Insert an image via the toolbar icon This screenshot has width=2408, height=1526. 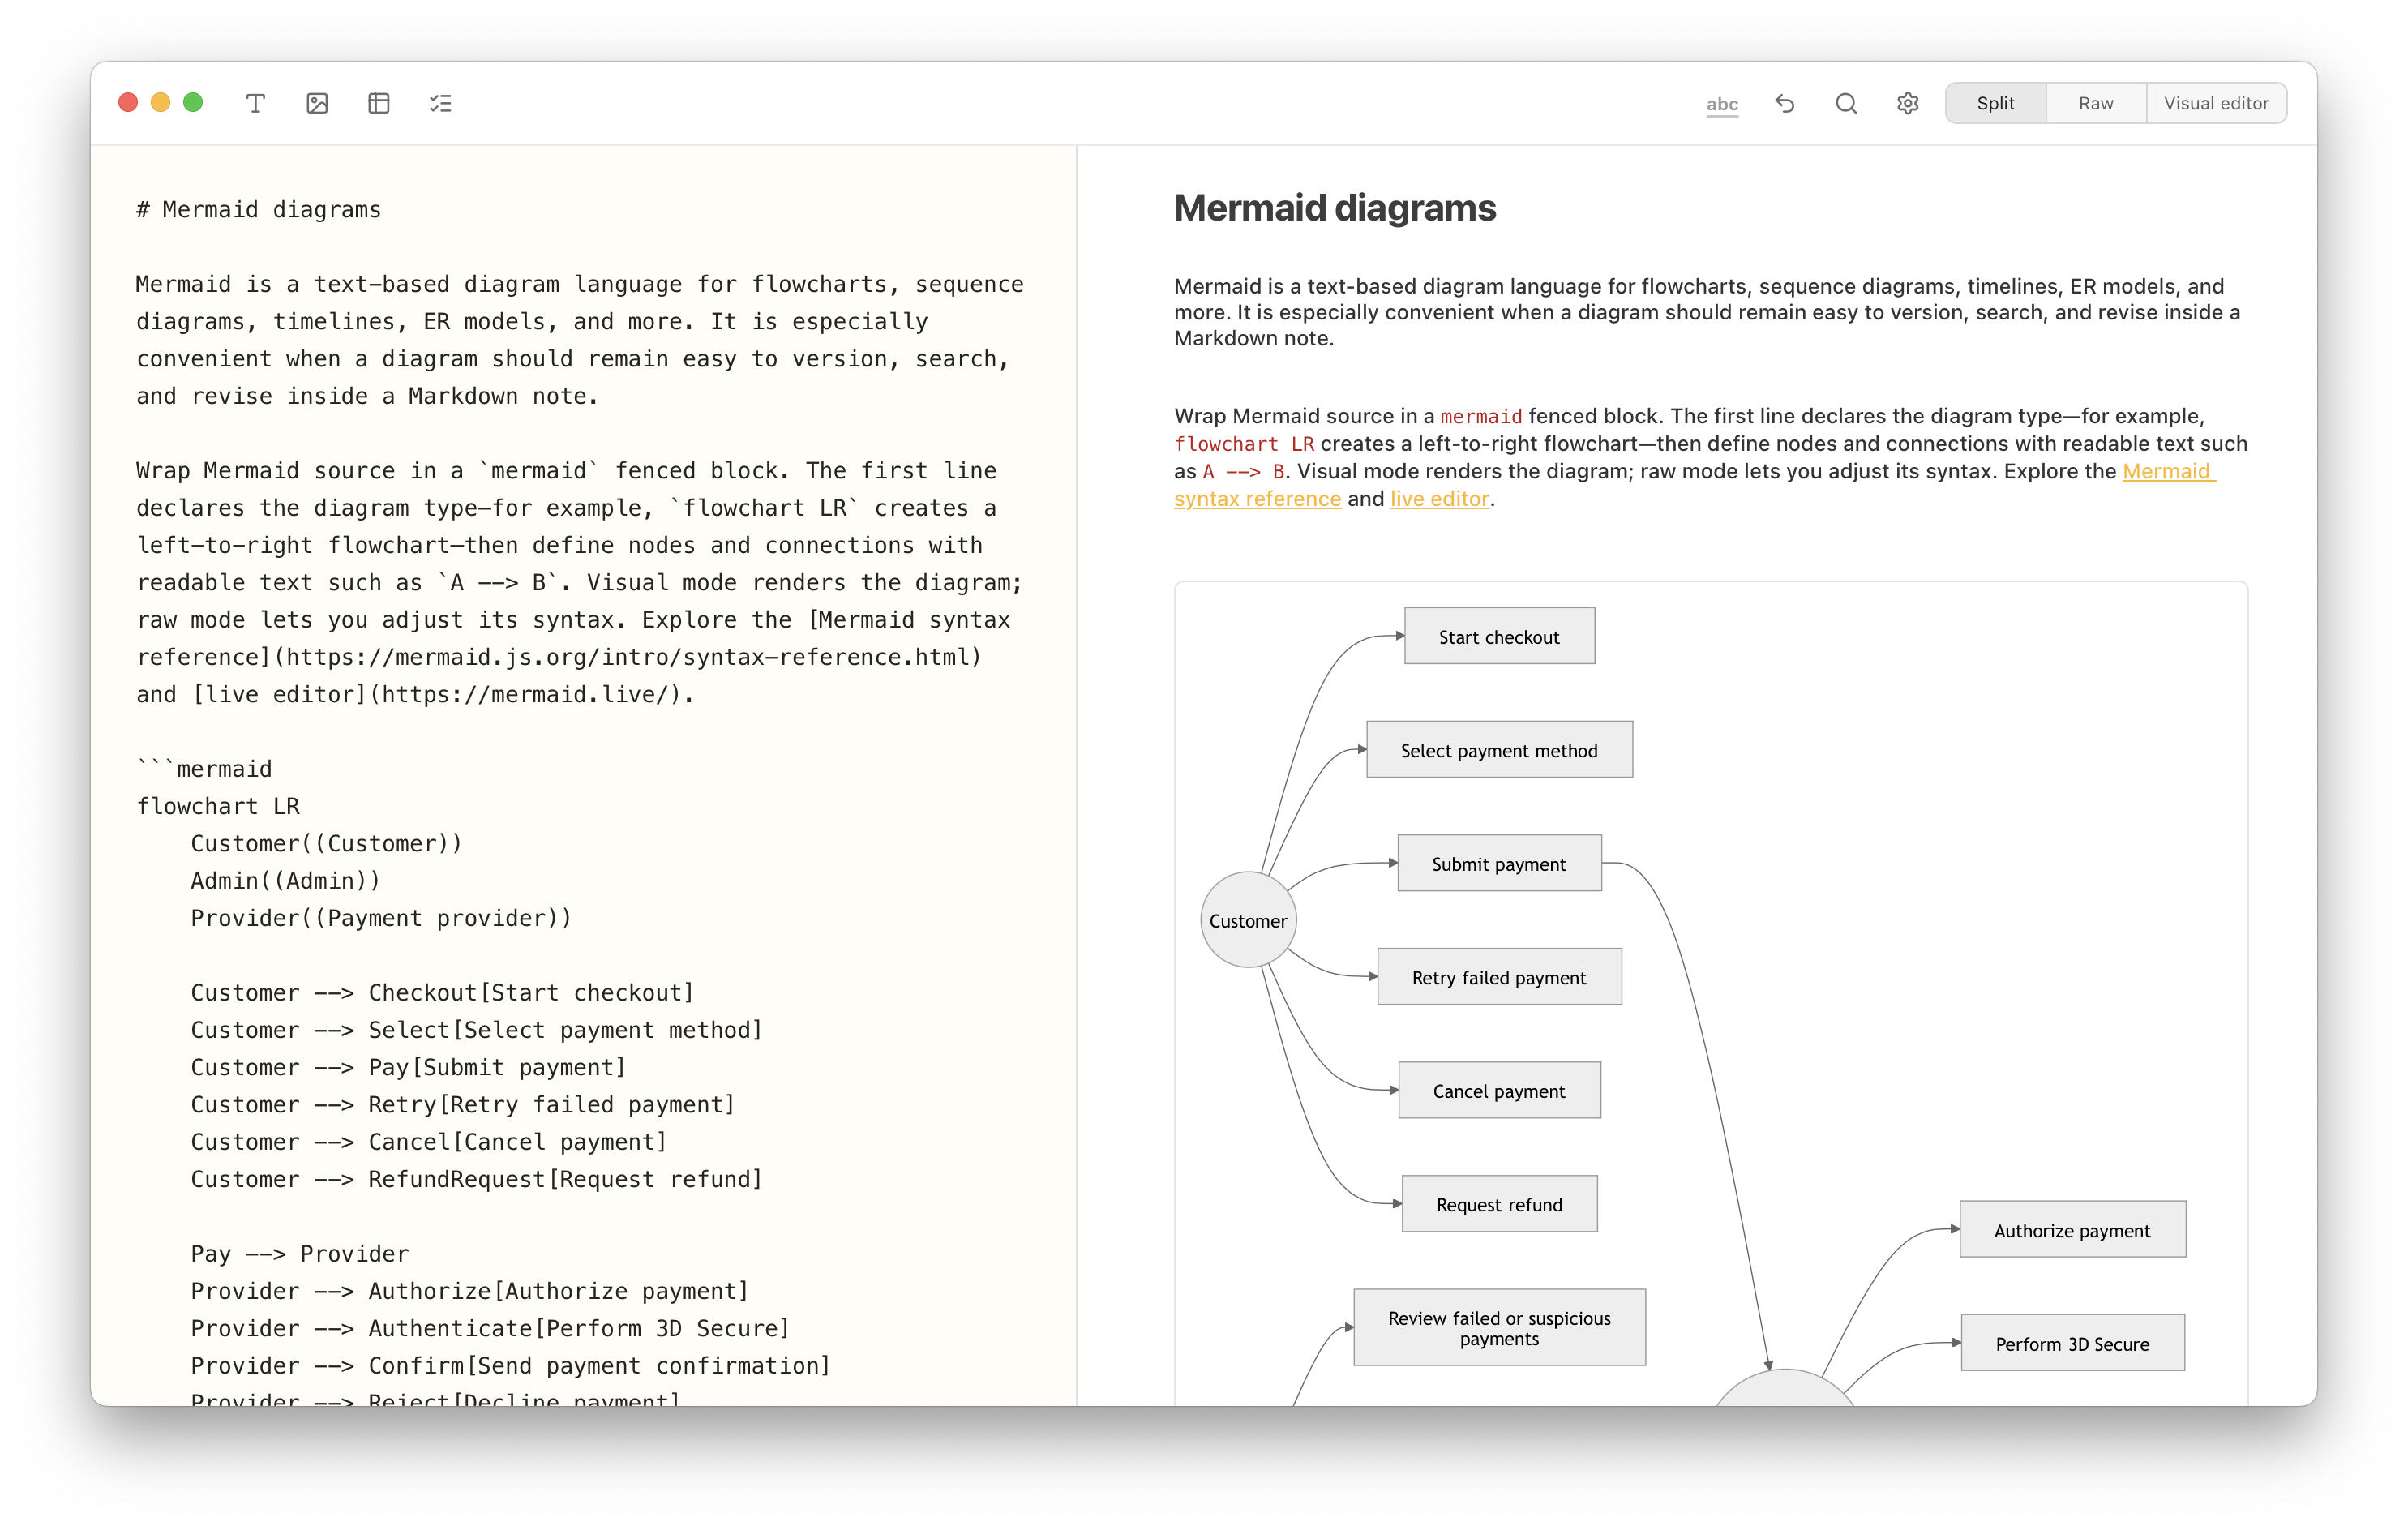(x=317, y=103)
